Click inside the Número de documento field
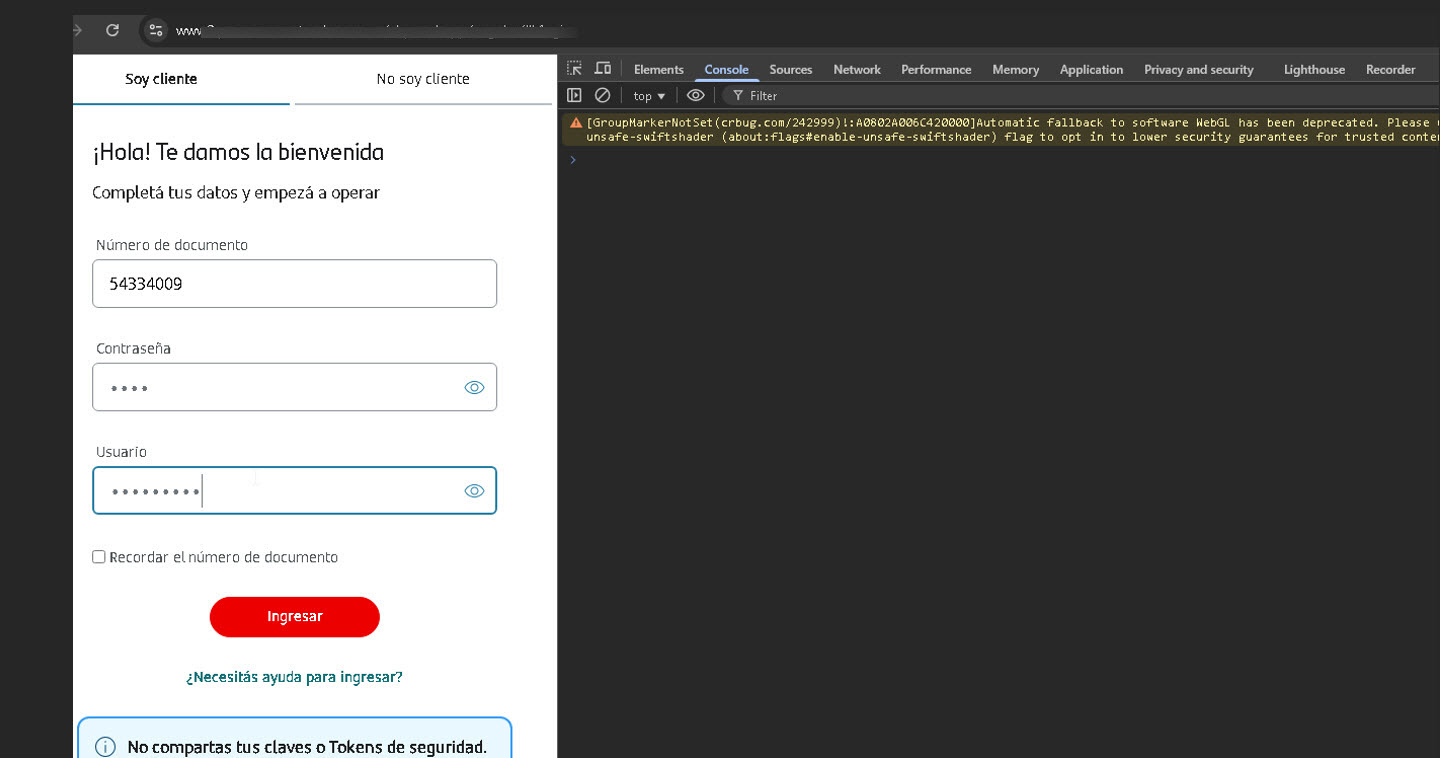The height and width of the screenshot is (758, 1440). 294,283
